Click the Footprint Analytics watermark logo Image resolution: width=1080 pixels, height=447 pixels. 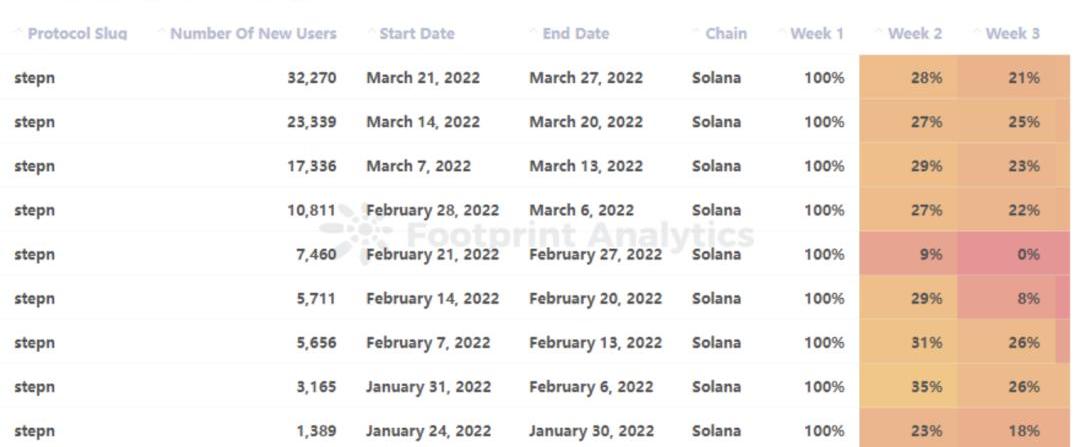(360, 235)
